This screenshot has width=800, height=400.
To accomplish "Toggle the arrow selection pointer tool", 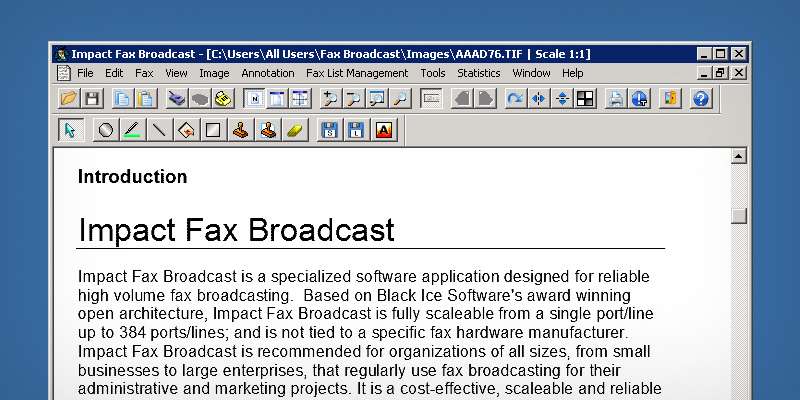I will coord(70,130).
